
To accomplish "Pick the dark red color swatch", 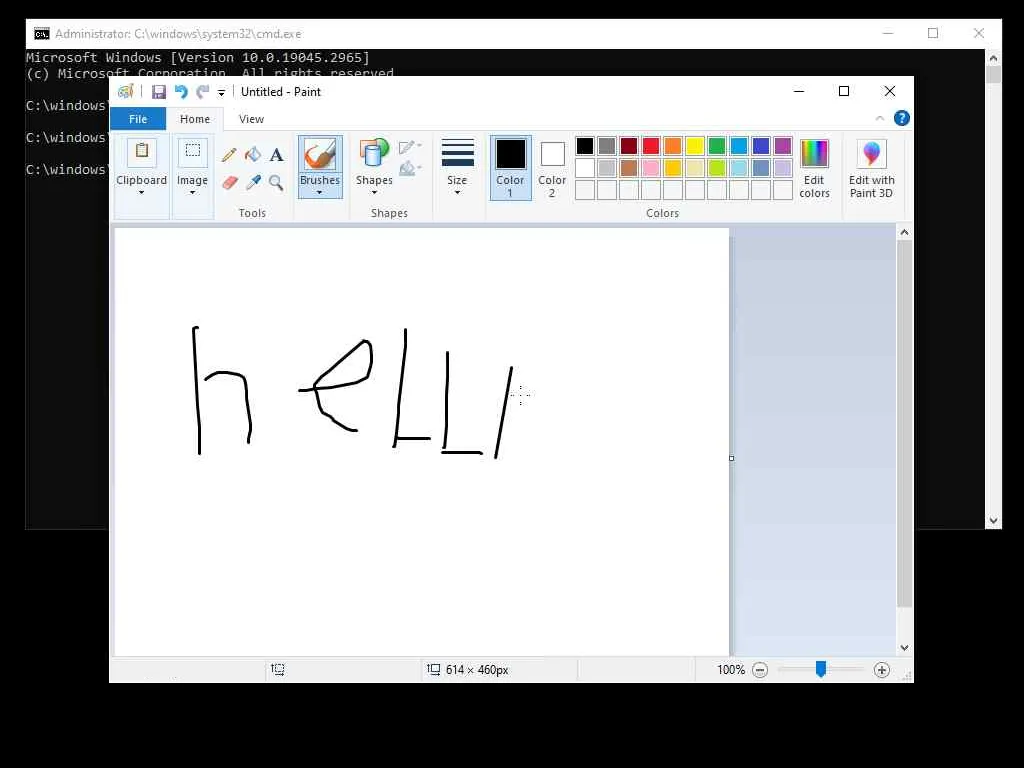I will [629, 146].
